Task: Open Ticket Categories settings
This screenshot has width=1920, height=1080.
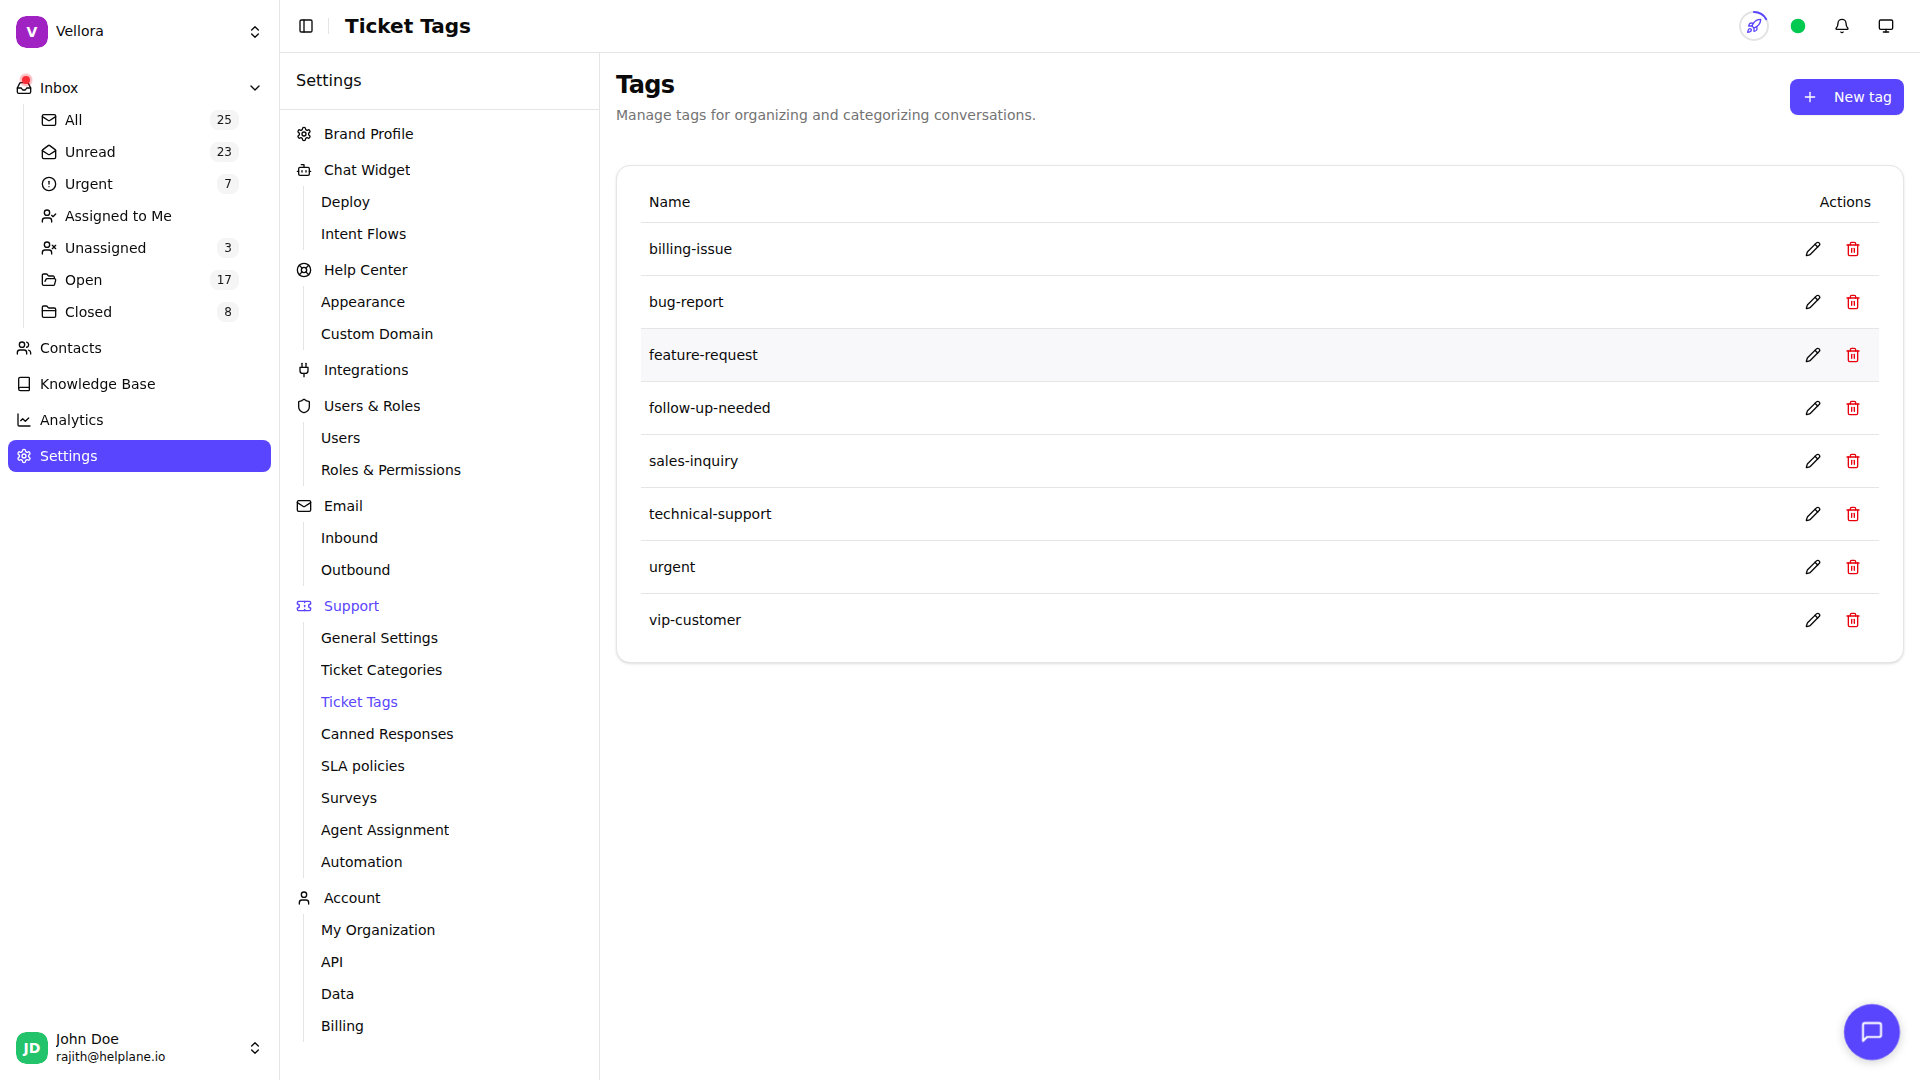Action: tap(381, 670)
